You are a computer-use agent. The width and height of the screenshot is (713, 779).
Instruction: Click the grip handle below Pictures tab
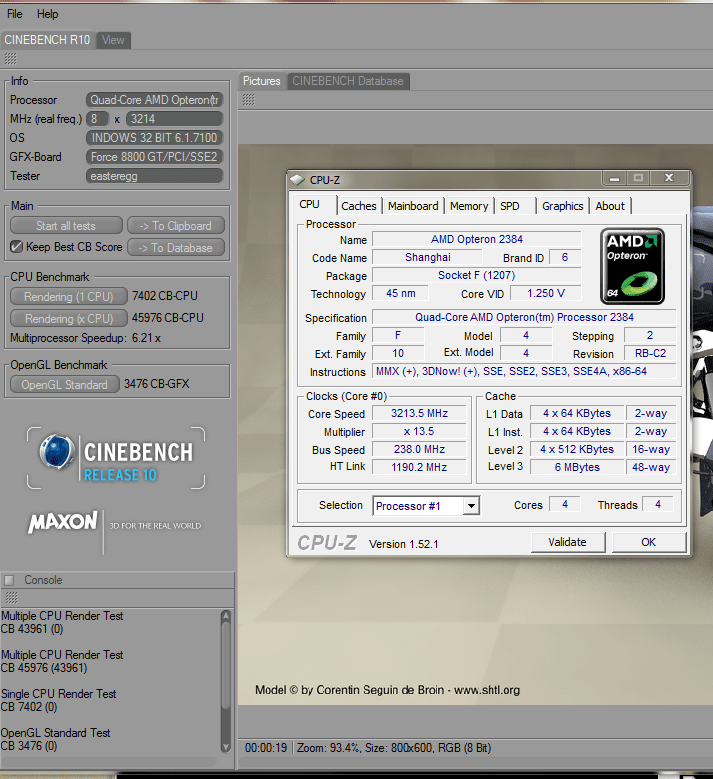[x=248, y=99]
